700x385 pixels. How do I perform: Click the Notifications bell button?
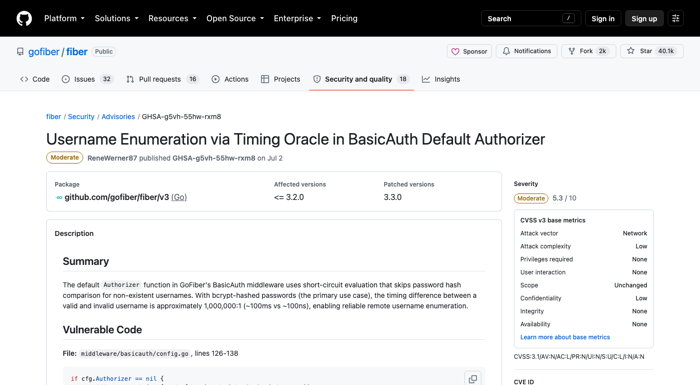pos(526,51)
